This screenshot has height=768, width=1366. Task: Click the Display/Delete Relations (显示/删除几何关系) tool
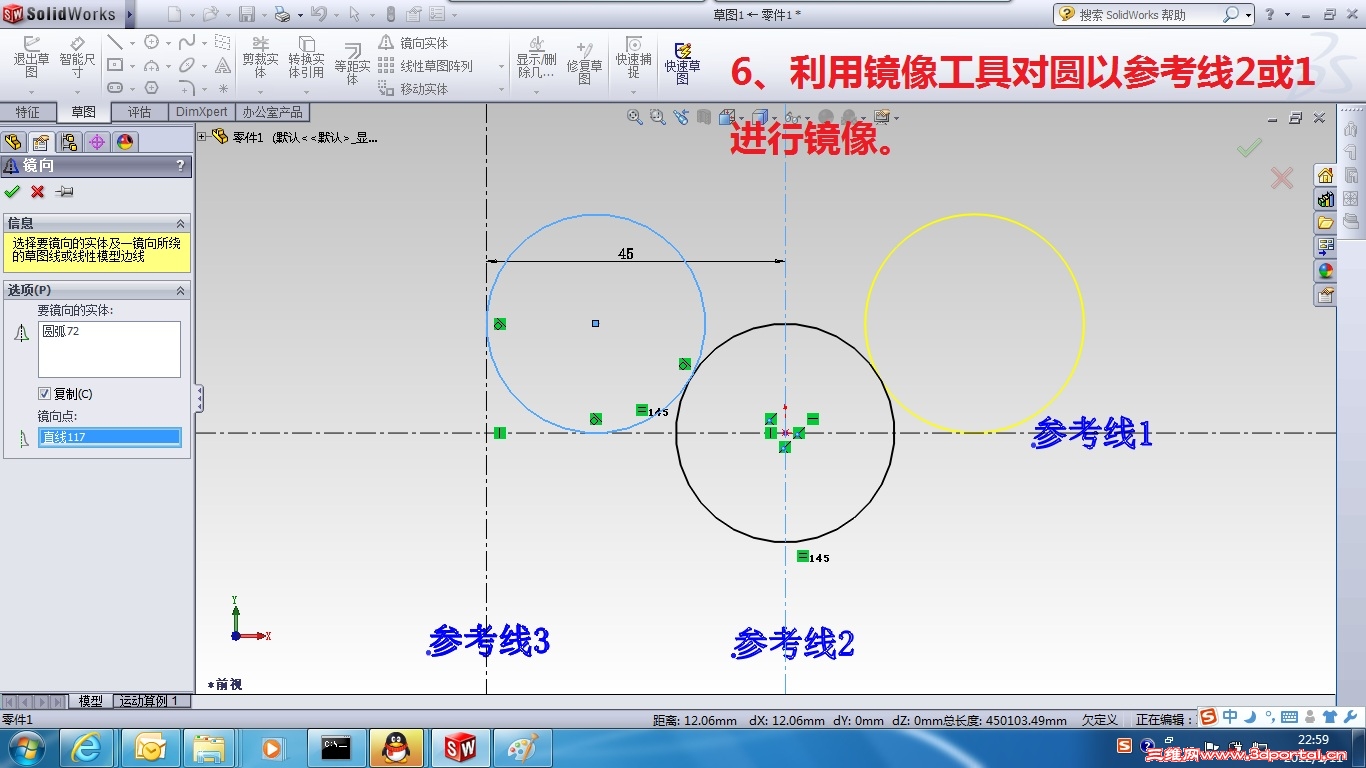click(536, 57)
